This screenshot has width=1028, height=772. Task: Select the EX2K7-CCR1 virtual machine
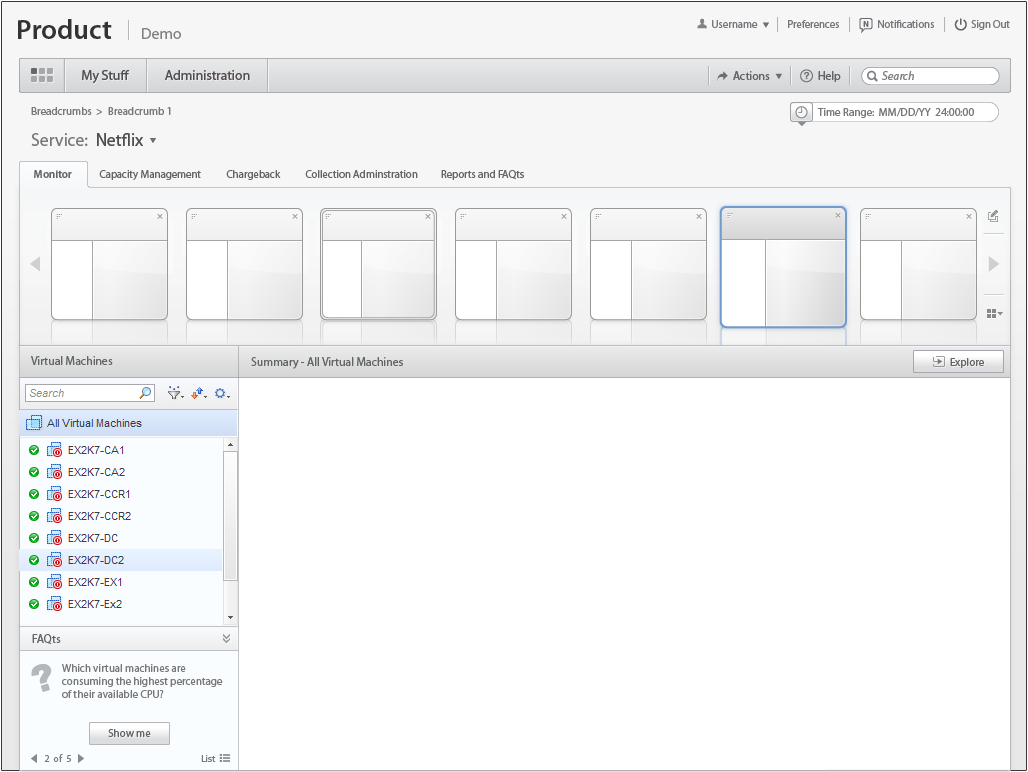pyautogui.click(x=99, y=494)
